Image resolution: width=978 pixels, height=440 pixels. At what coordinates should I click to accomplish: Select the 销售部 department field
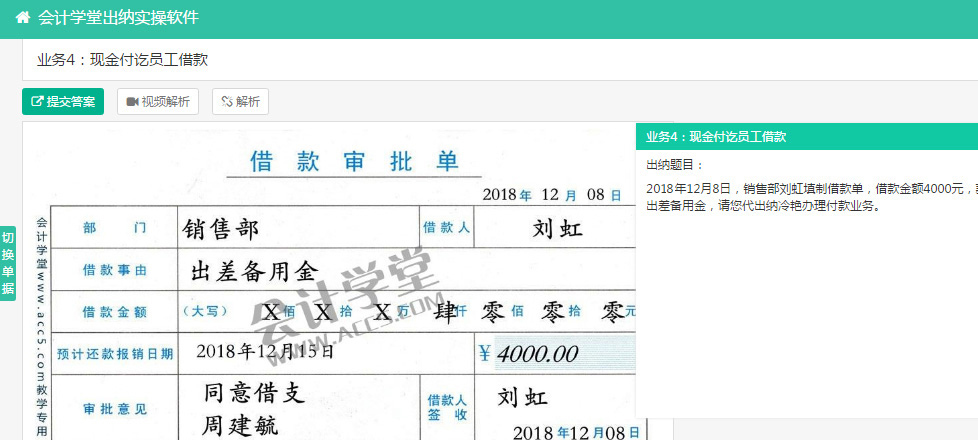click(222, 229)
